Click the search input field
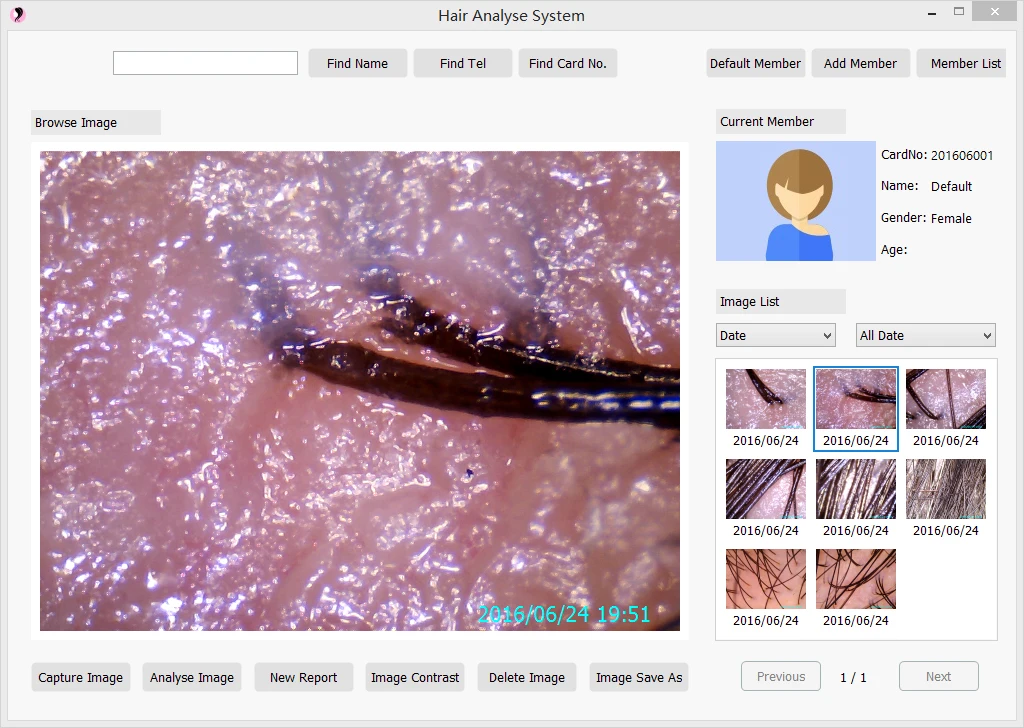1024x728 pixels. tap(205, 62)
